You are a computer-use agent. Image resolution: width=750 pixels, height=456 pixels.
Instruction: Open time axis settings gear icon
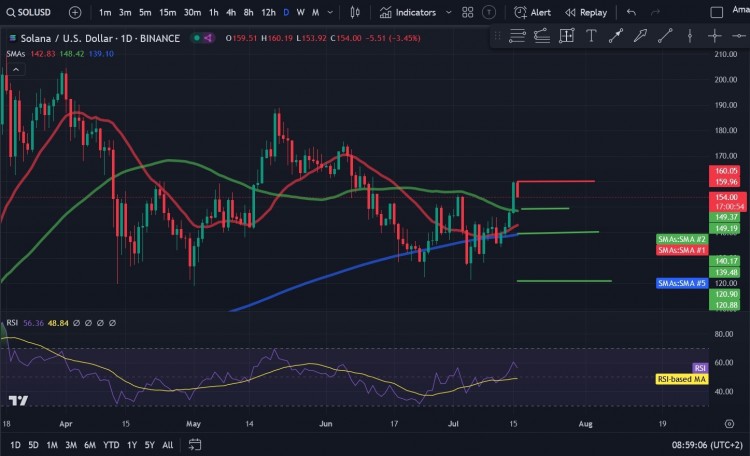point(729,423)
